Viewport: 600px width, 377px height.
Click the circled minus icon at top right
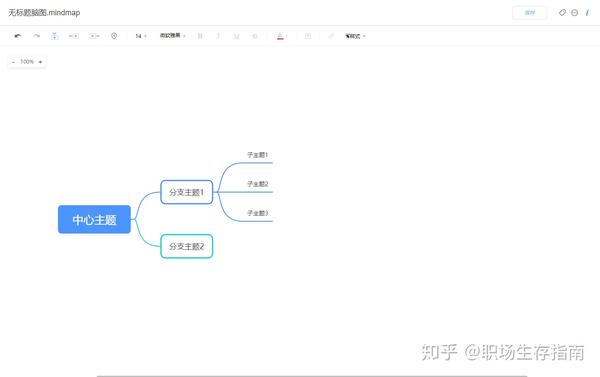point(574,13)
